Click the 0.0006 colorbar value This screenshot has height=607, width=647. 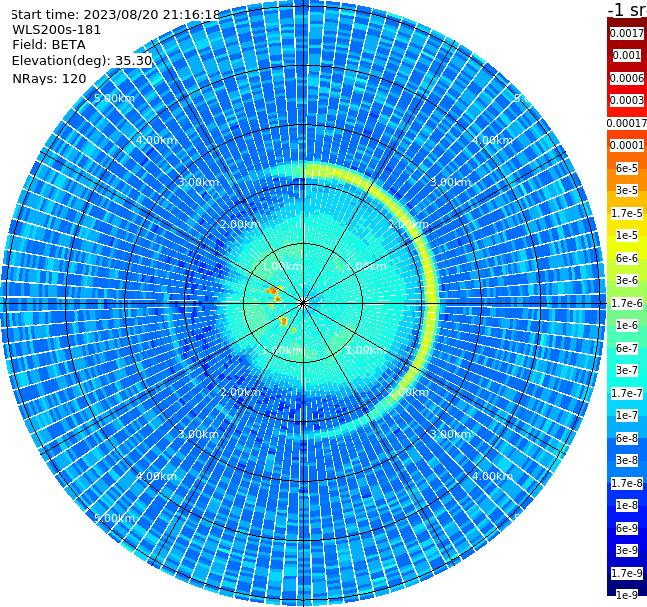tap(626, 78)
